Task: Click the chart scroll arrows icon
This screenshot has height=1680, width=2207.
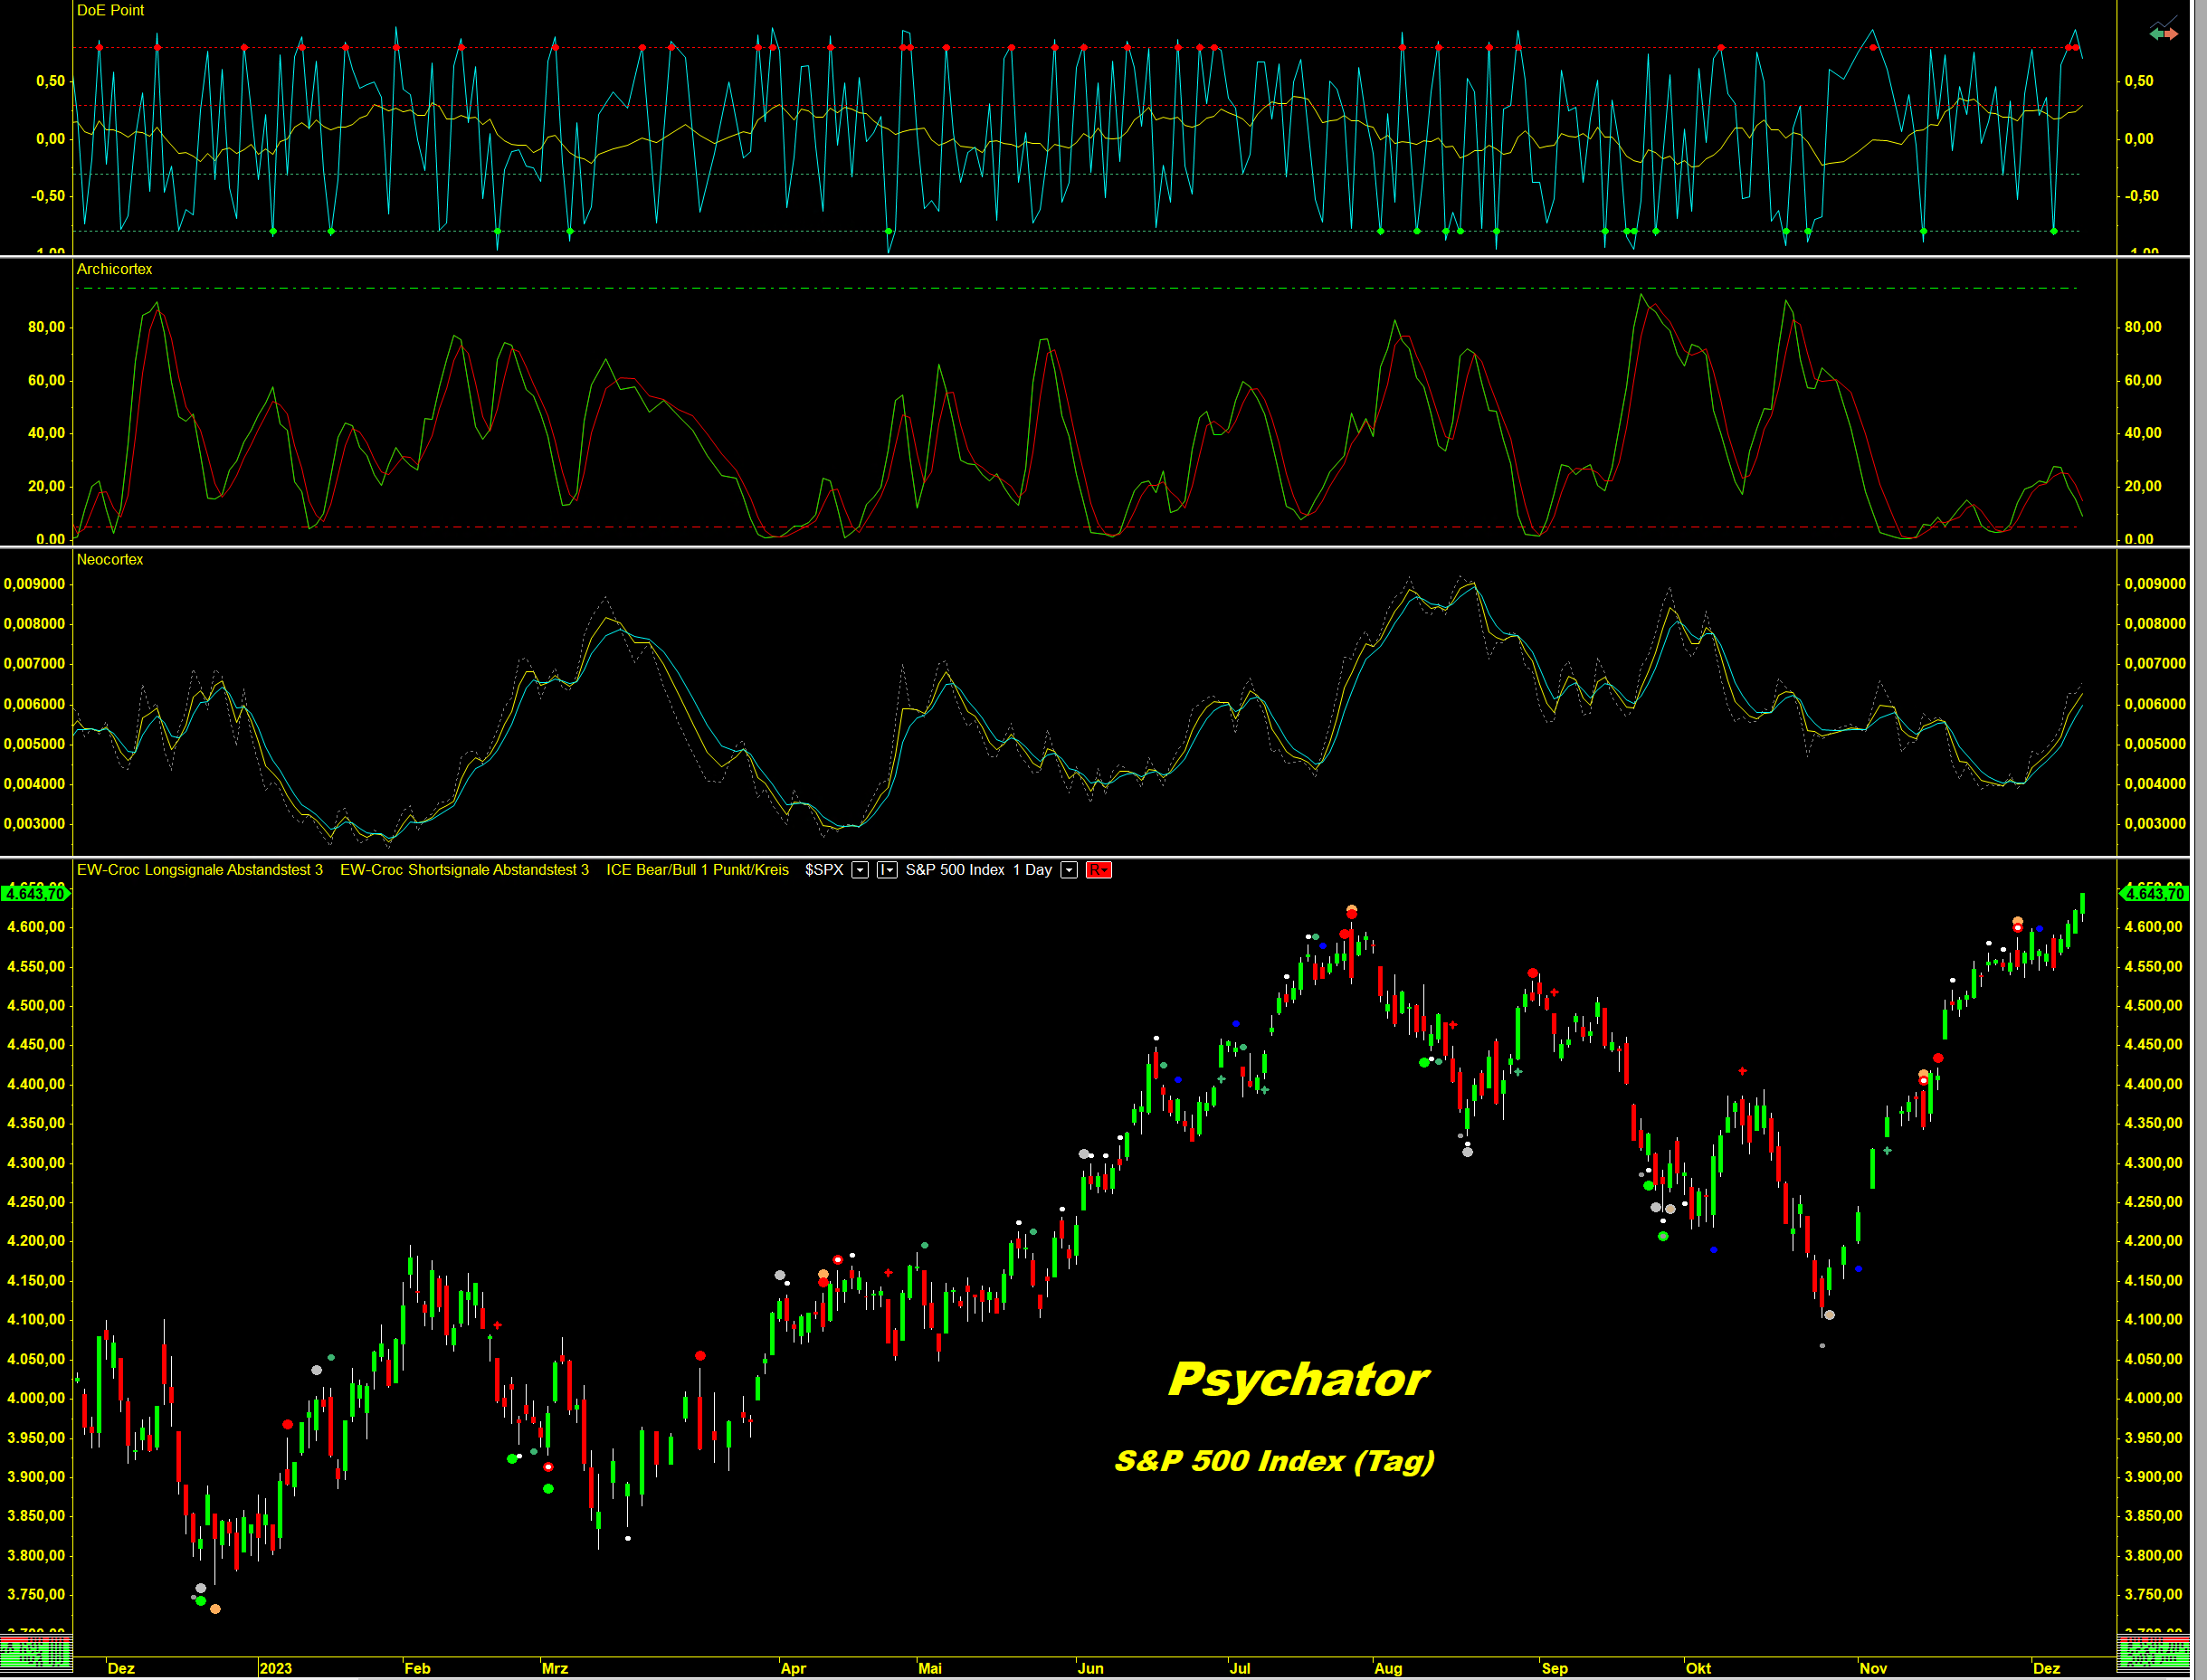Action: pos(2163,32)
